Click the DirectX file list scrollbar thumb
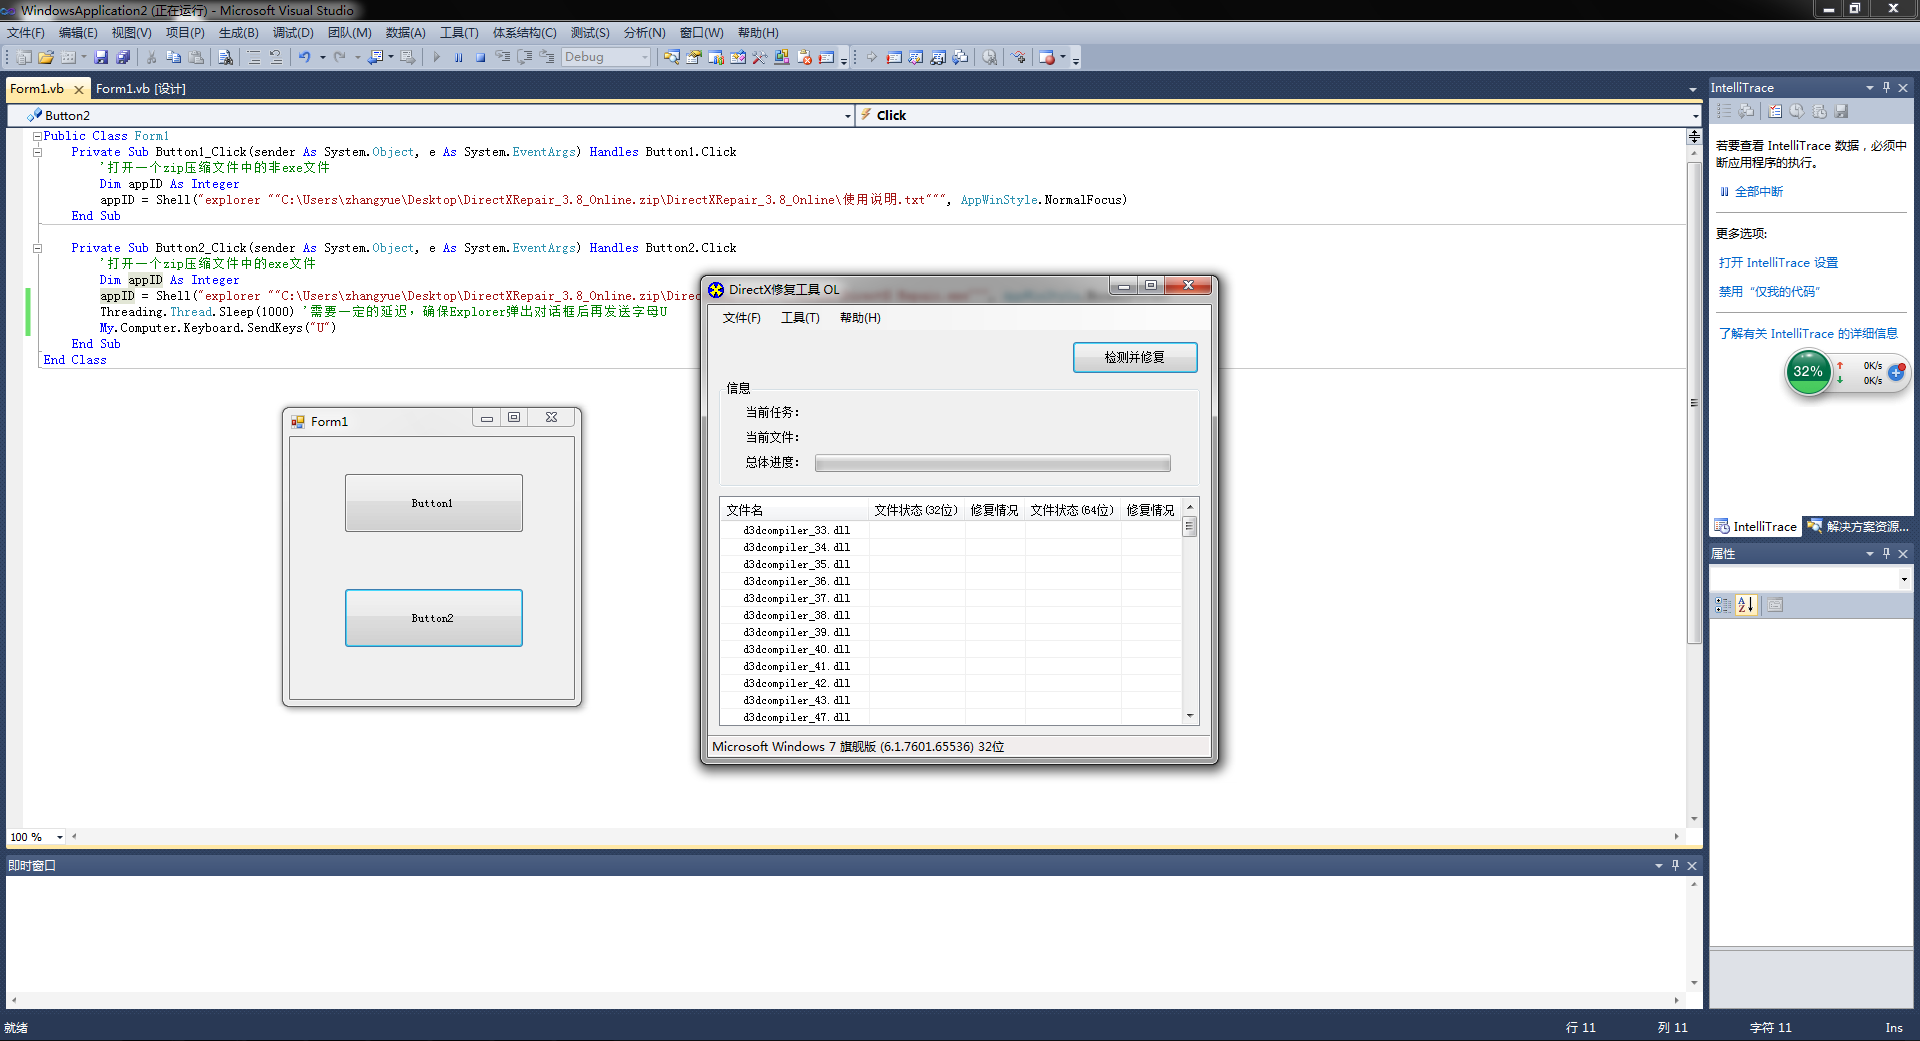The height and width of the screenshot is (1041, 1920). (1190, 527)
